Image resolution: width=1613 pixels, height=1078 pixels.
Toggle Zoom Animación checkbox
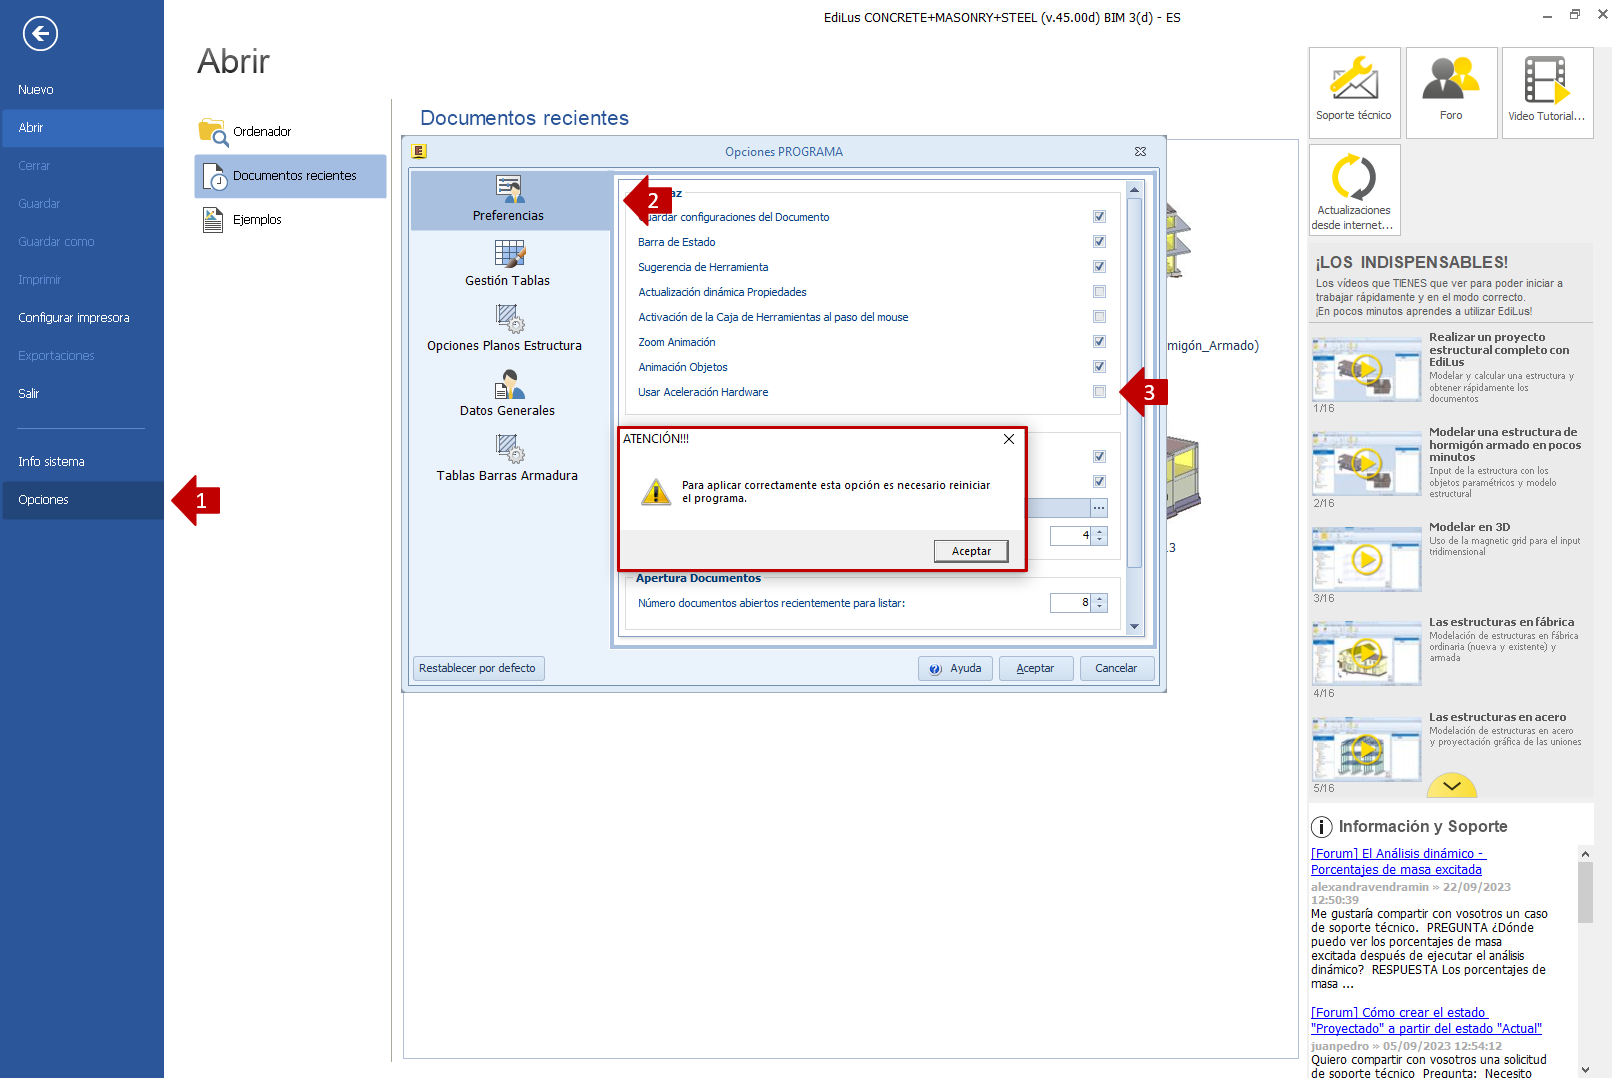tap(1099, 342)
